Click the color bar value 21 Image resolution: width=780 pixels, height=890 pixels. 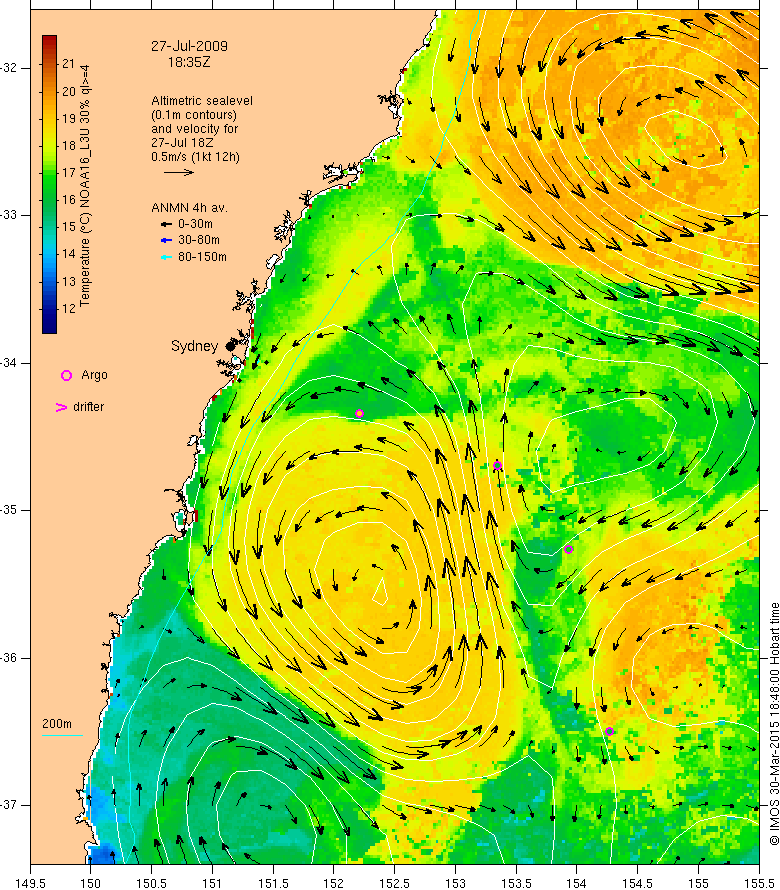coord(68,64)
